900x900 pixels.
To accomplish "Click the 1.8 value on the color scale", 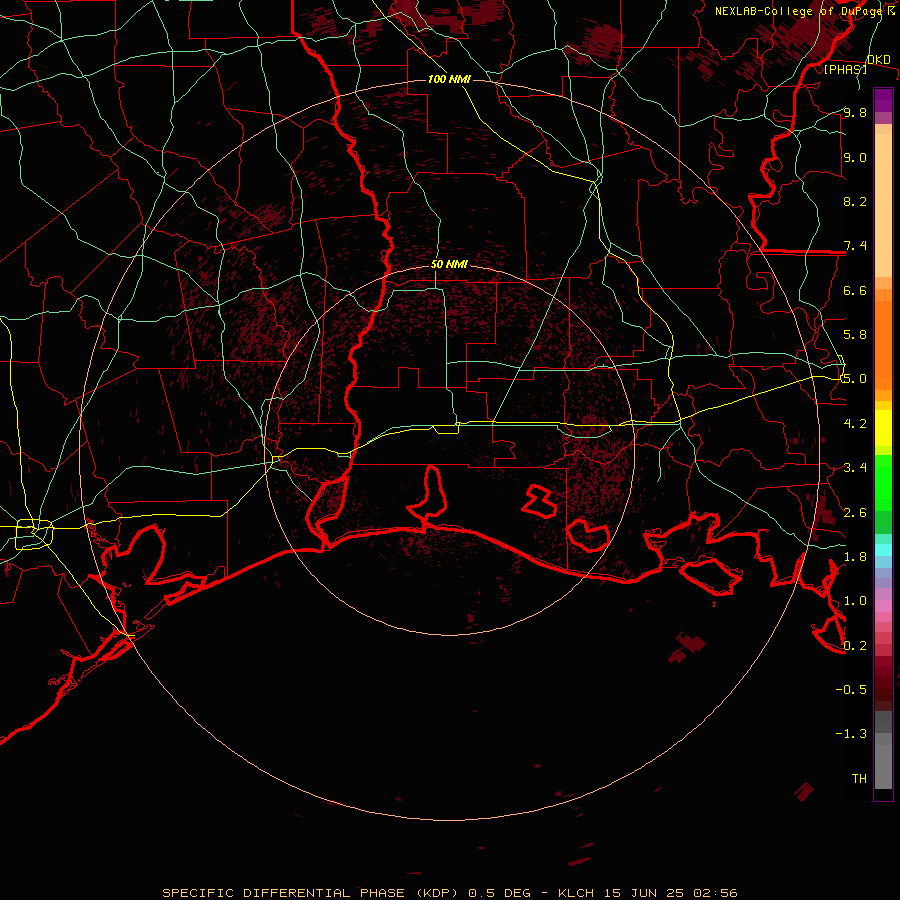I will 855,557.
